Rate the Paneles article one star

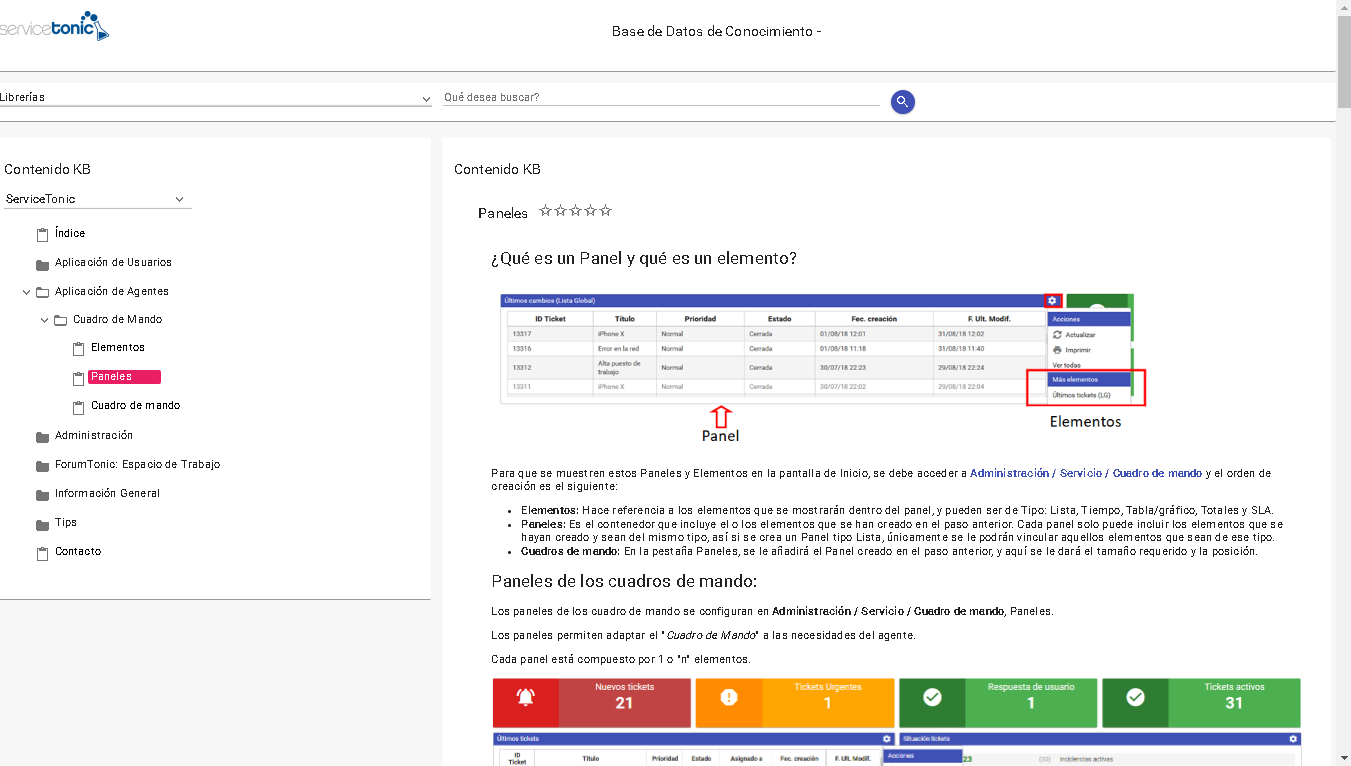545,210
